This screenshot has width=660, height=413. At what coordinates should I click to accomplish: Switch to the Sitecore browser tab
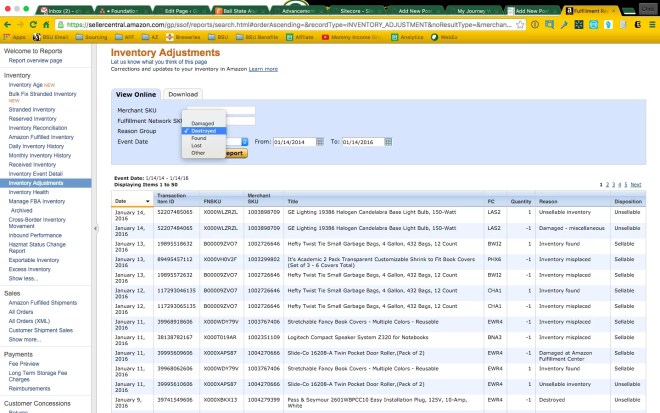tap(356, 11)
